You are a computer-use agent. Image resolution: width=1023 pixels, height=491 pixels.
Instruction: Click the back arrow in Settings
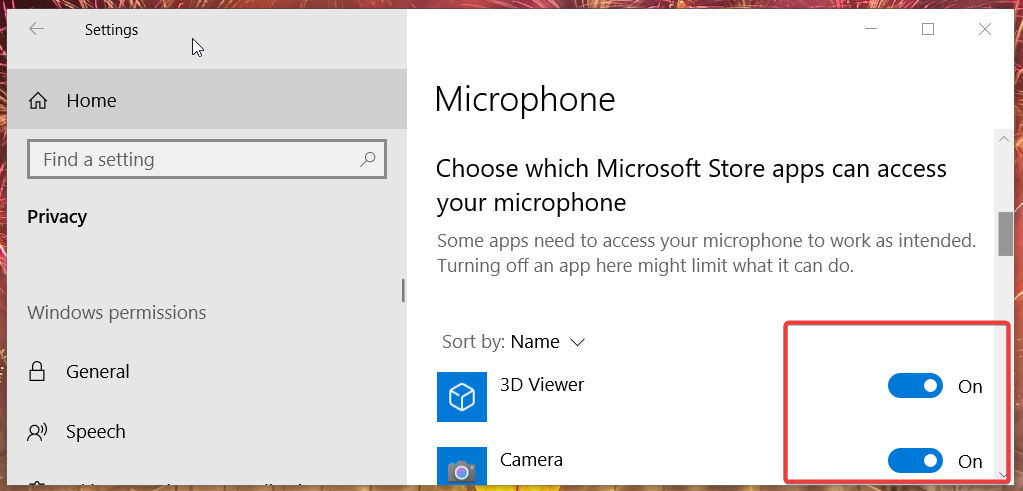point(37,29)
